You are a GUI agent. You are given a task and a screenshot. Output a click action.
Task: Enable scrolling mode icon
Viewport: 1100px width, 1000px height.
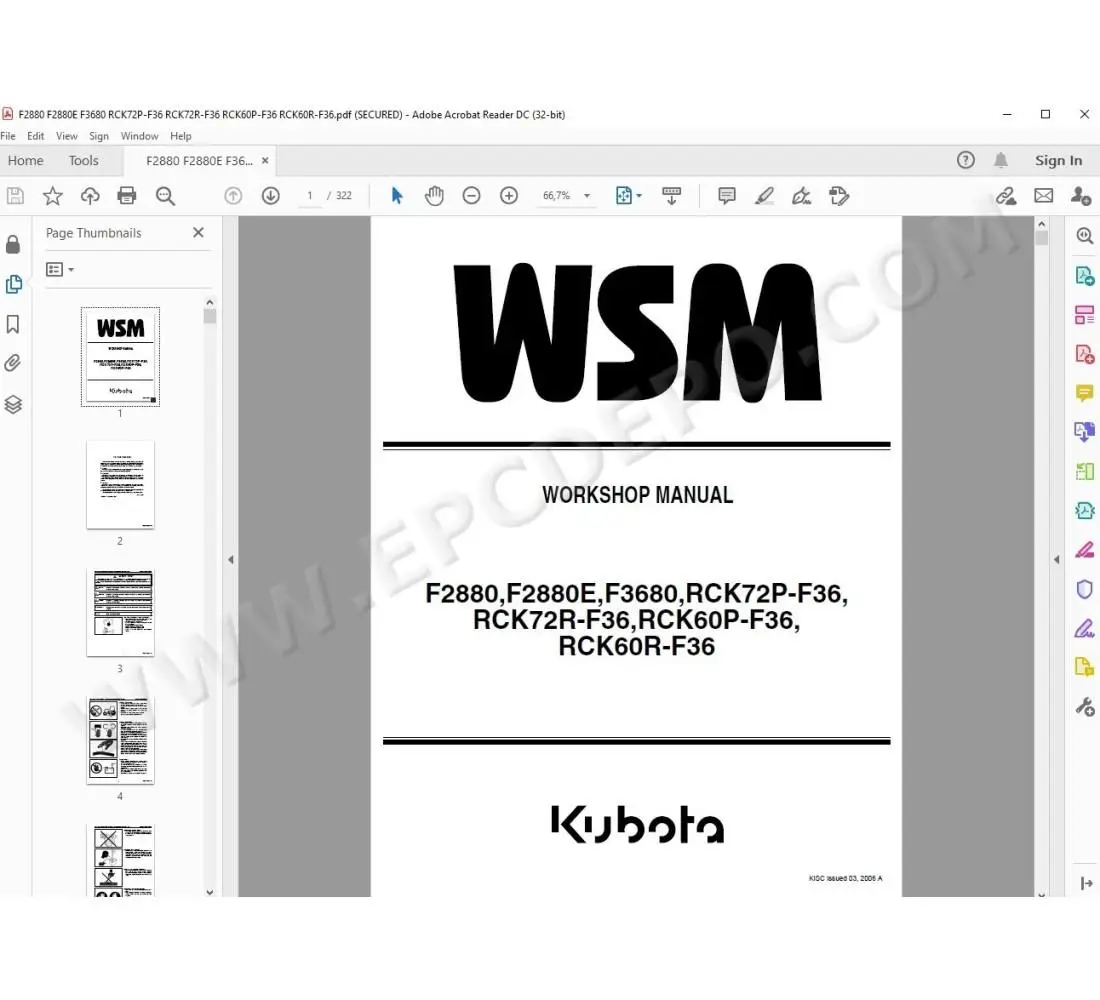[x=671, y=196]
